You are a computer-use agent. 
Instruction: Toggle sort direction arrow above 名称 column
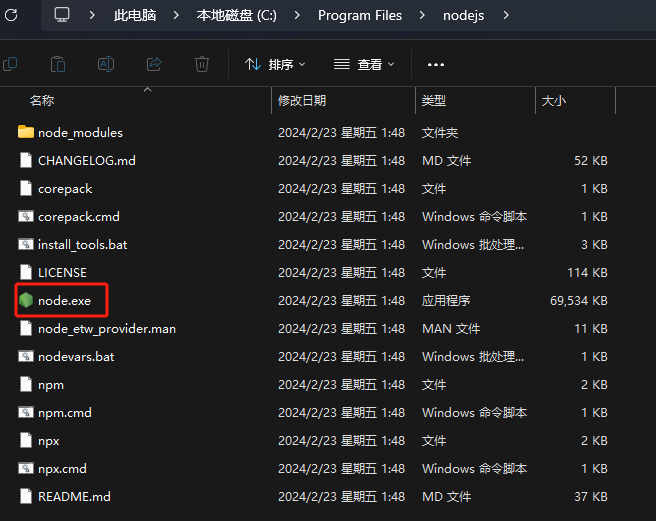coord(147,90)
